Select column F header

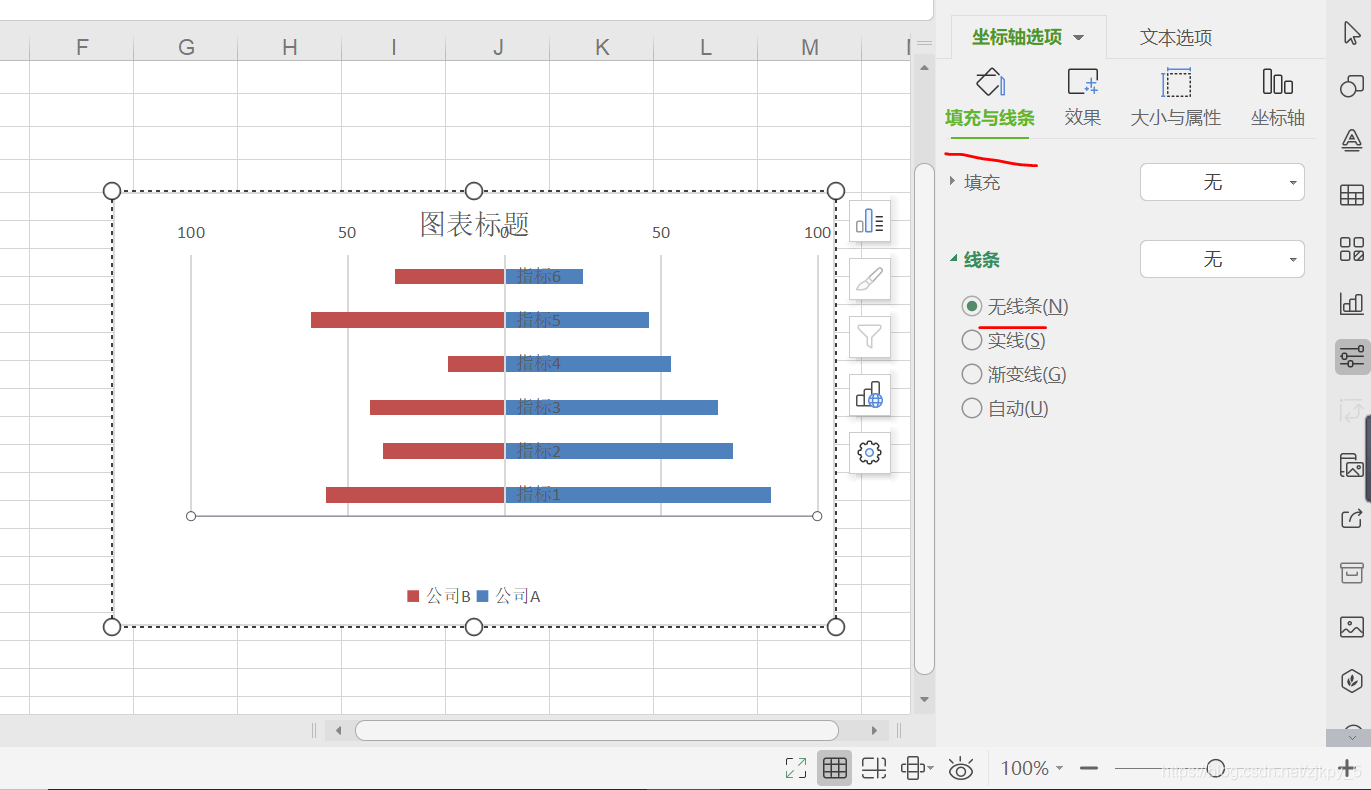82,47
